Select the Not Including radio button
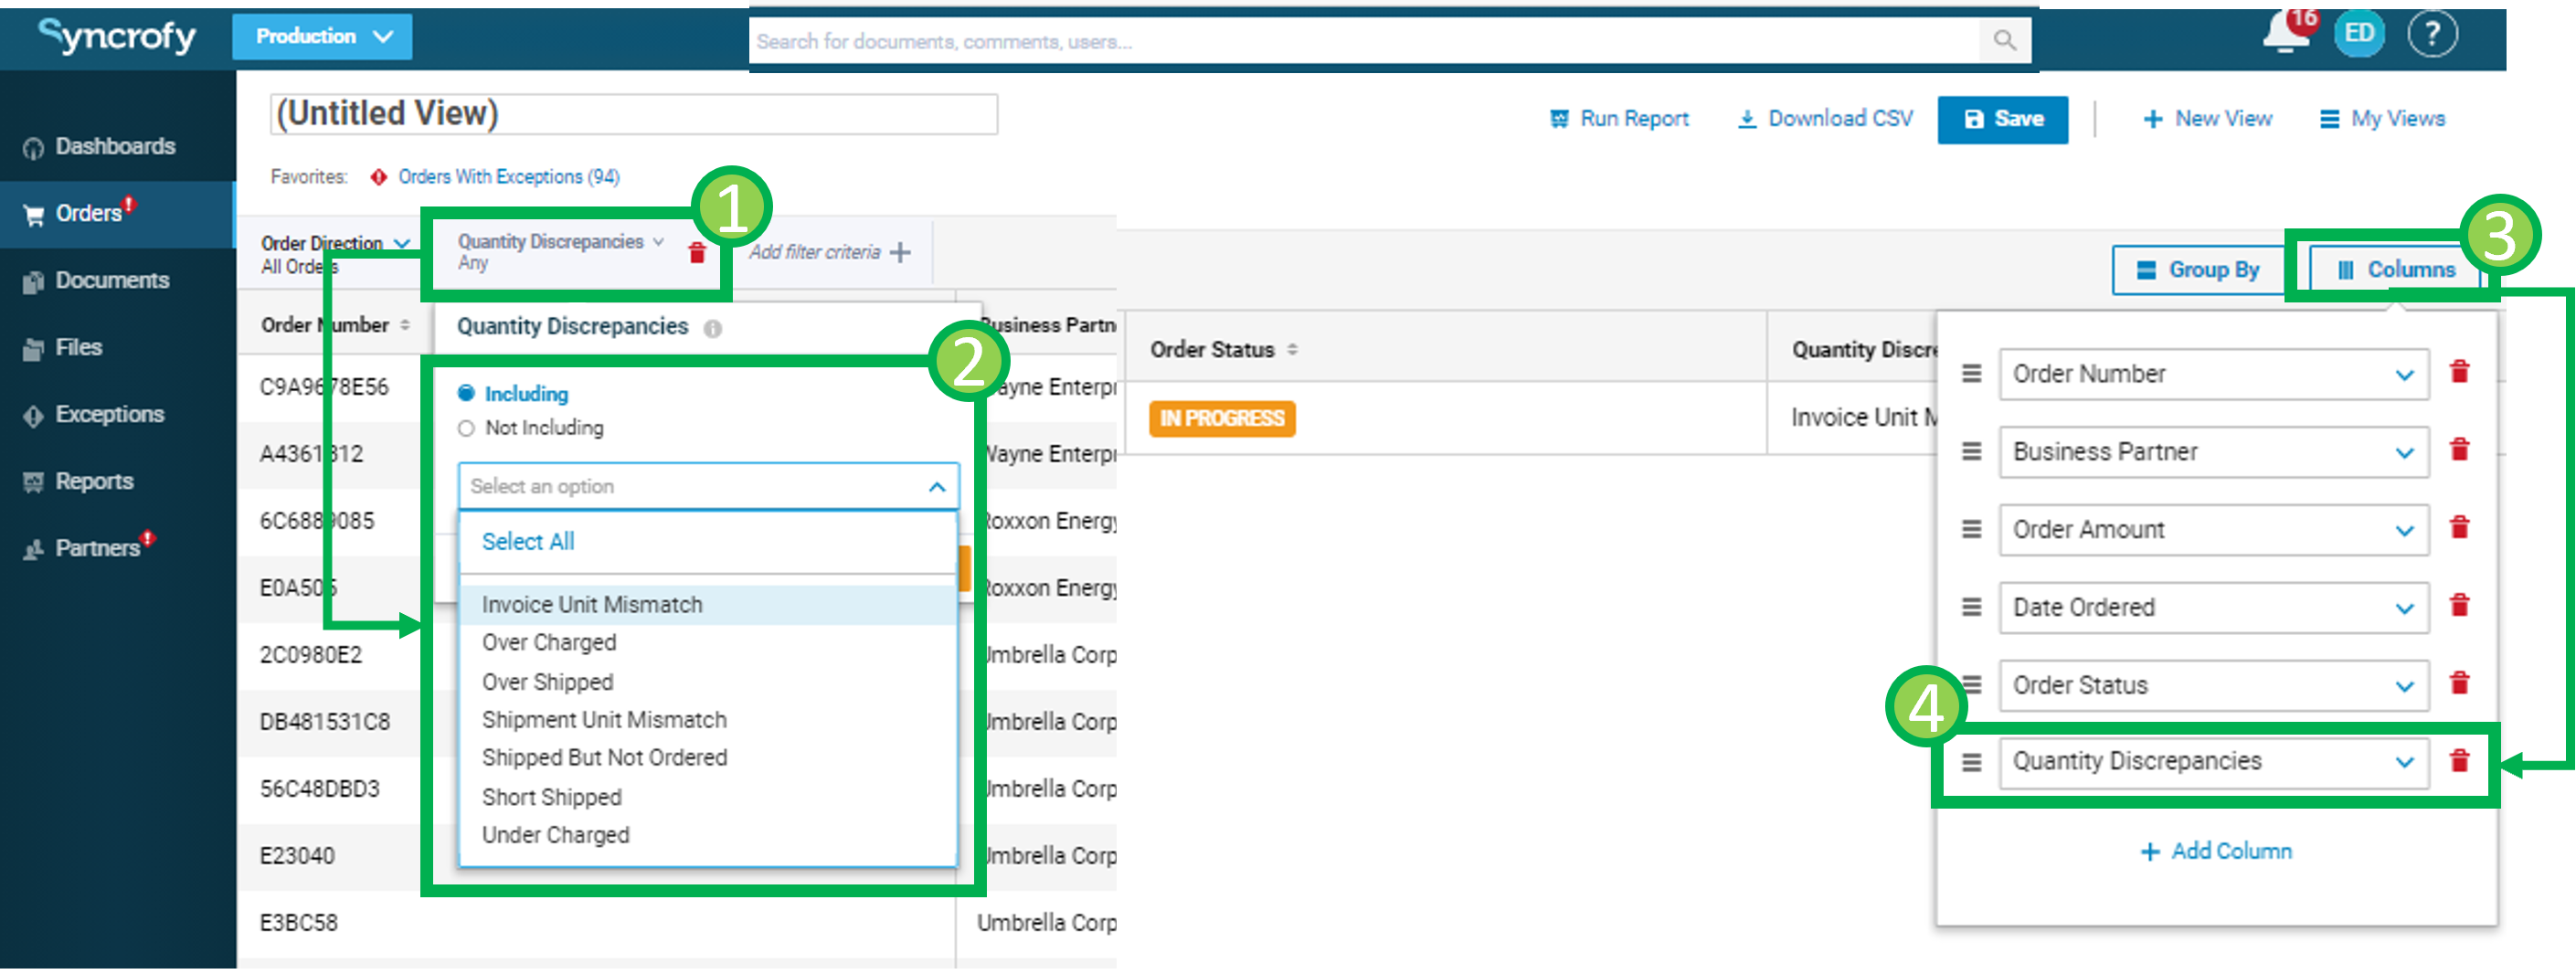Screen dimensions: 2576x974 (x=465, y=429)
